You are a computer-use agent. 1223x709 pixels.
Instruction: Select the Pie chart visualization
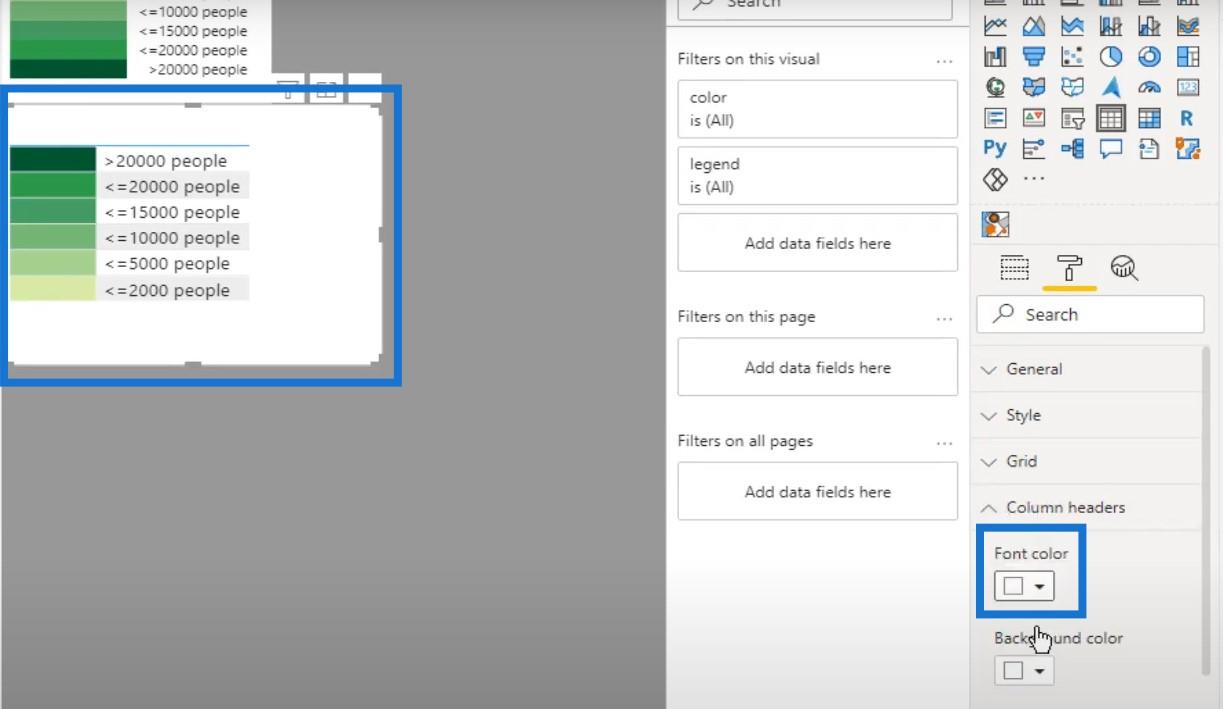pyautogui.click(x=1111, y=56)
